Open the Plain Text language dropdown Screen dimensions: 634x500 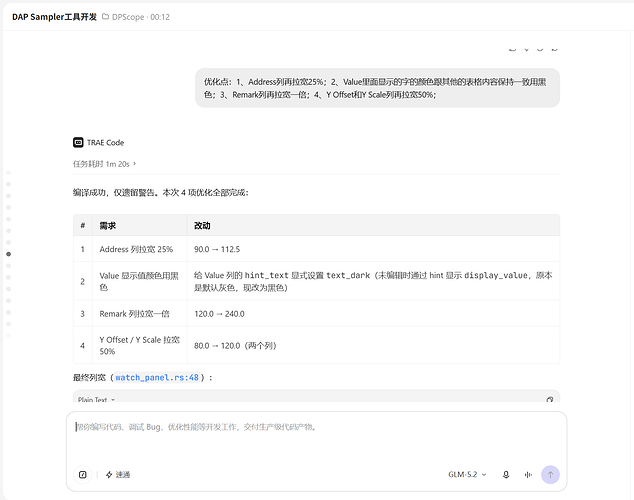[x=96, y=399]
